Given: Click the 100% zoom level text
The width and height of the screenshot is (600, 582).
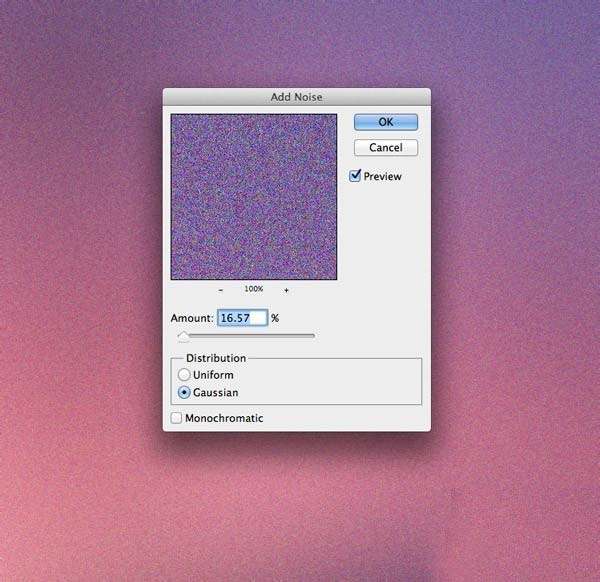Looking at the screenshot, I should tap(254, 289).
